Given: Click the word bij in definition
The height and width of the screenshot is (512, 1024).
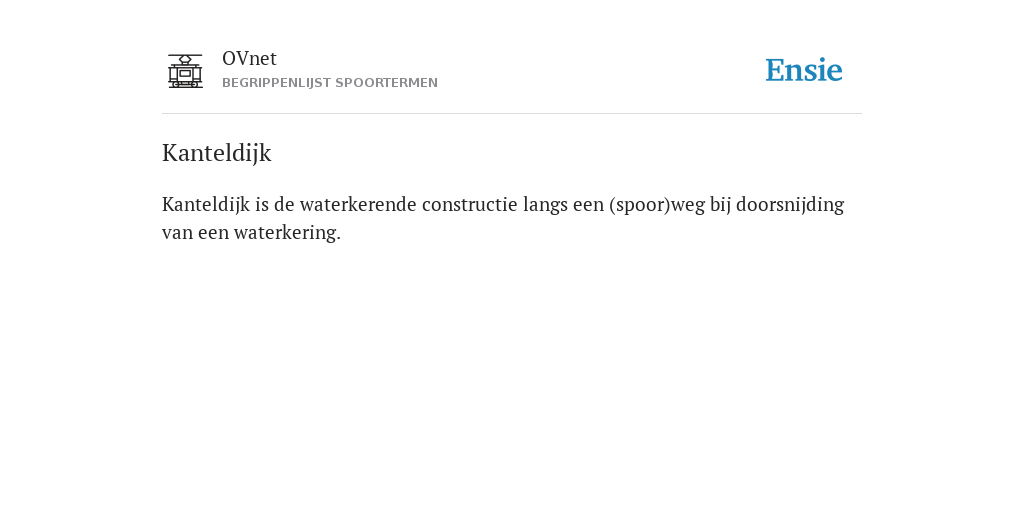Looking at the screenshot, I should click(720, 206).
